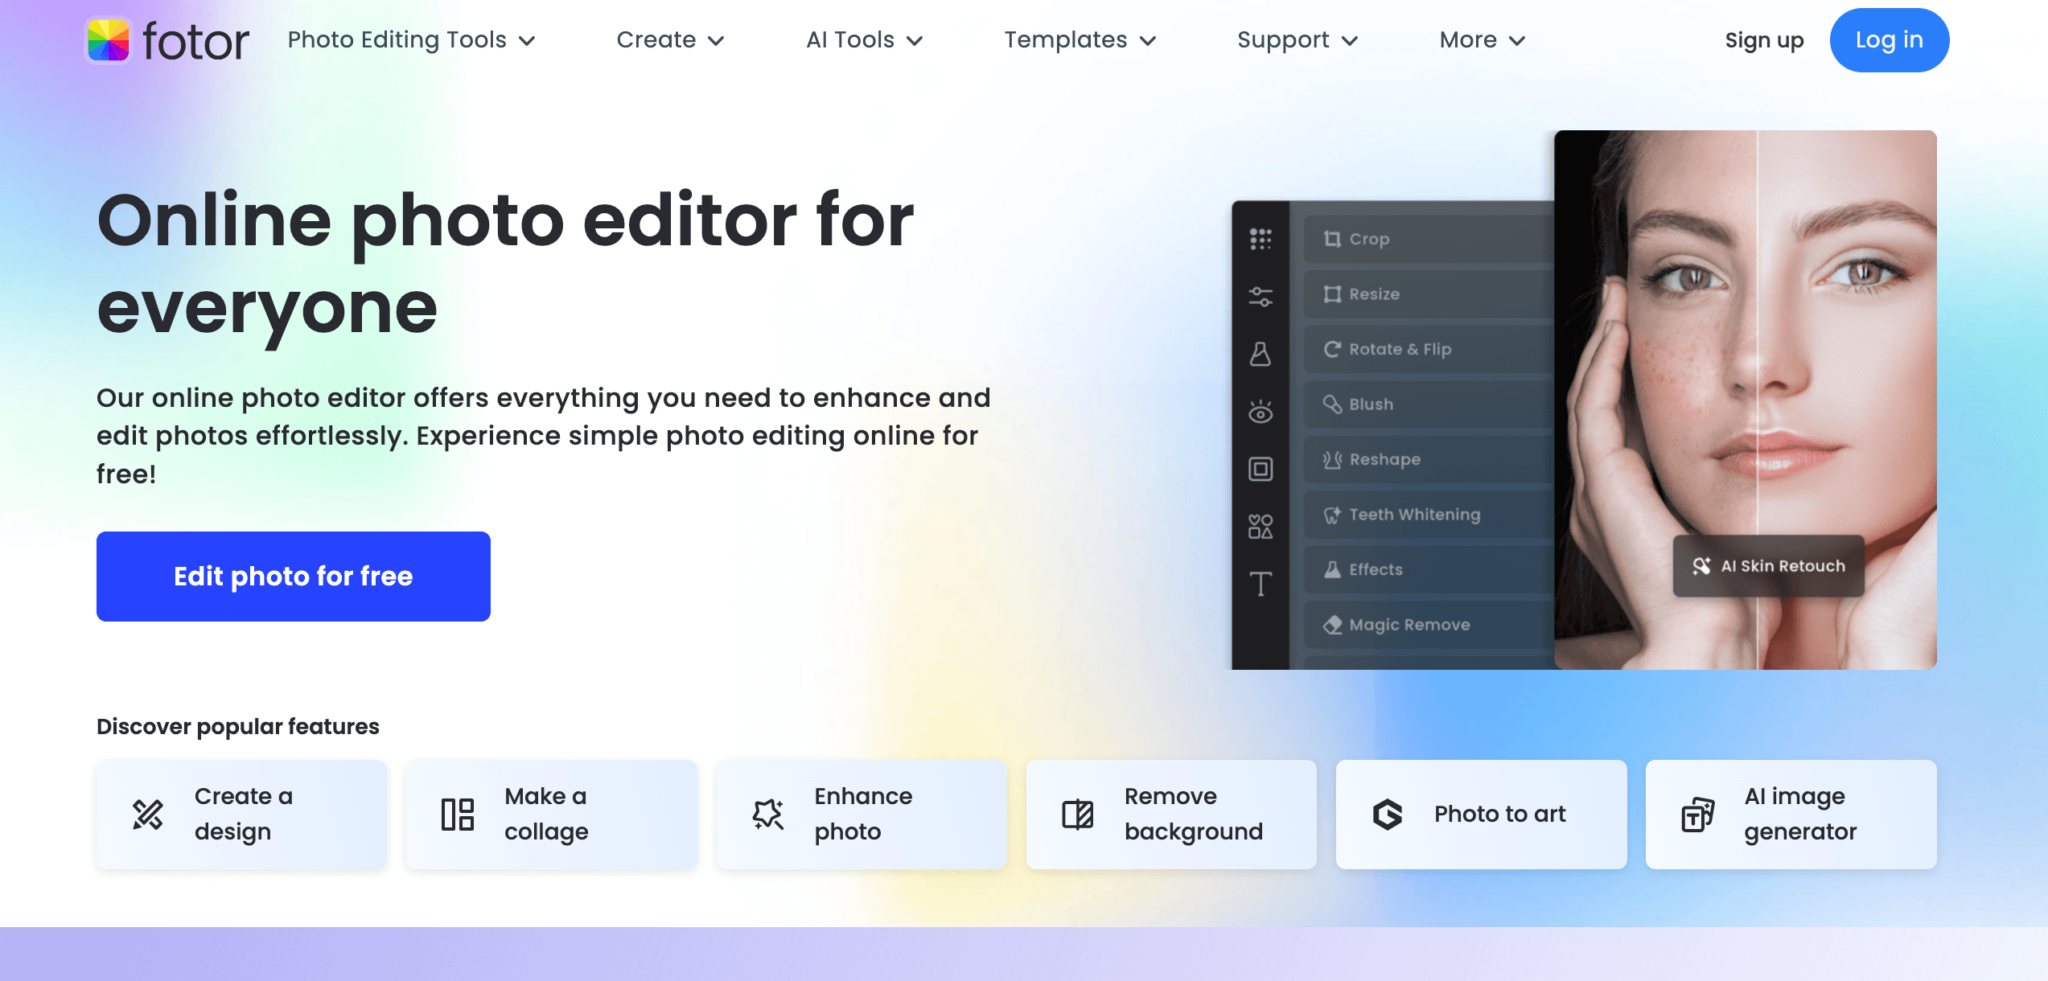This screenshot has height=981, width=2048.
Task: Click the Log in button
Action: point(1889,40)
